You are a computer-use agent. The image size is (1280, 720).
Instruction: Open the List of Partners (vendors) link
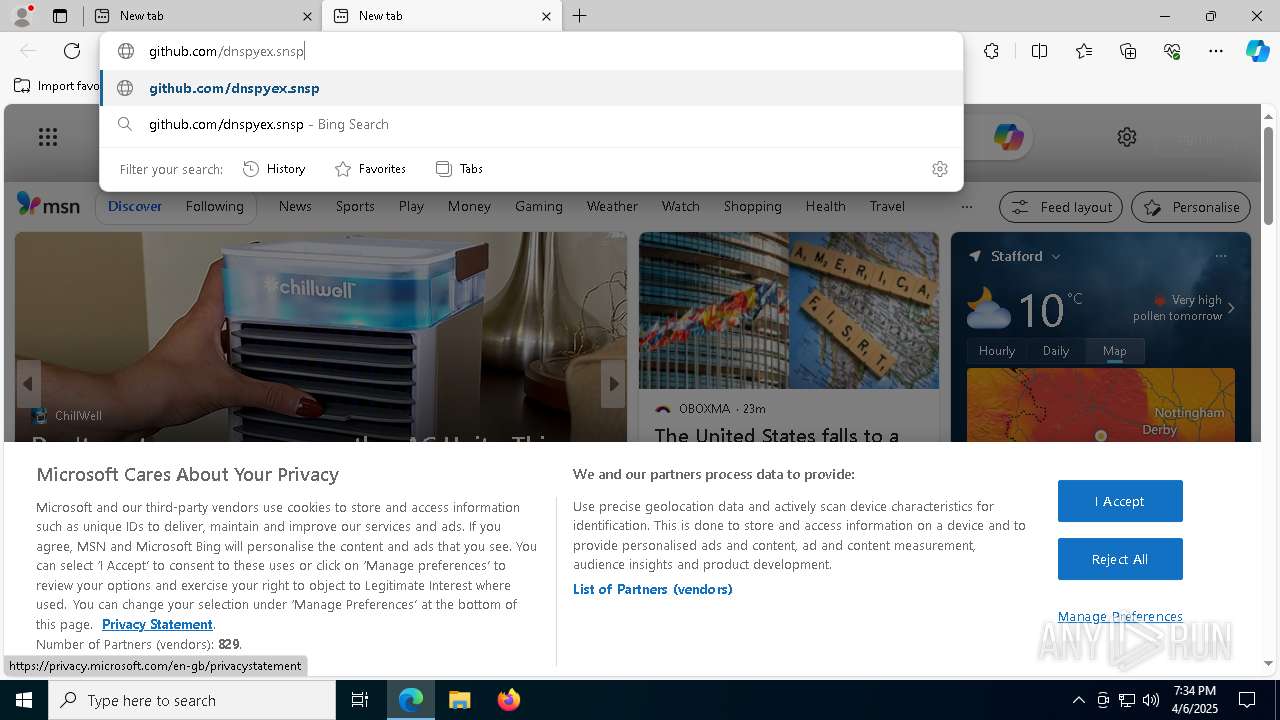[653, 589]
